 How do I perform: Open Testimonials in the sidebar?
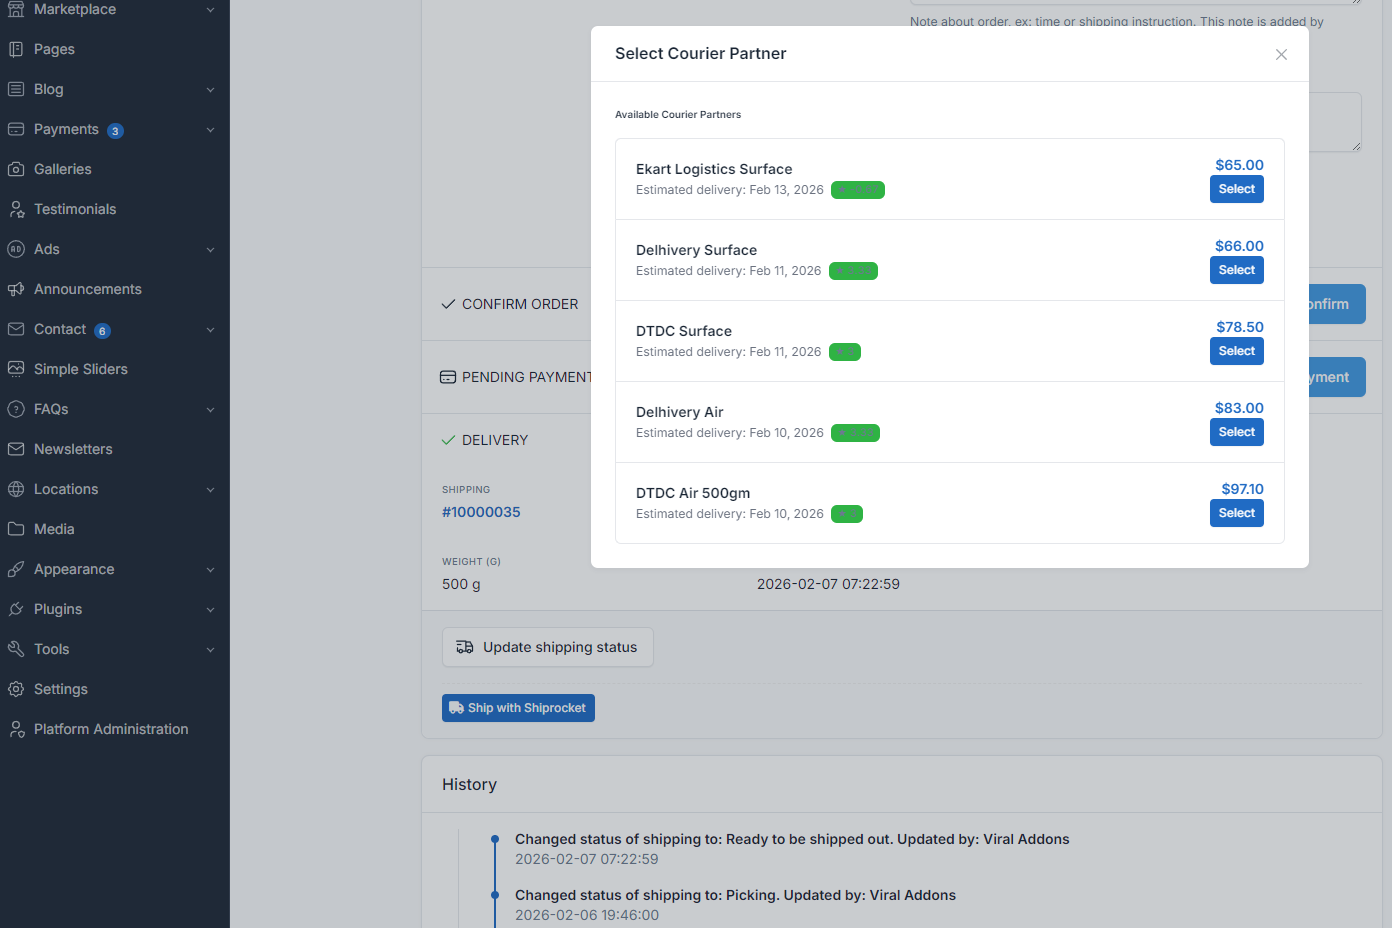coord(75,209)
